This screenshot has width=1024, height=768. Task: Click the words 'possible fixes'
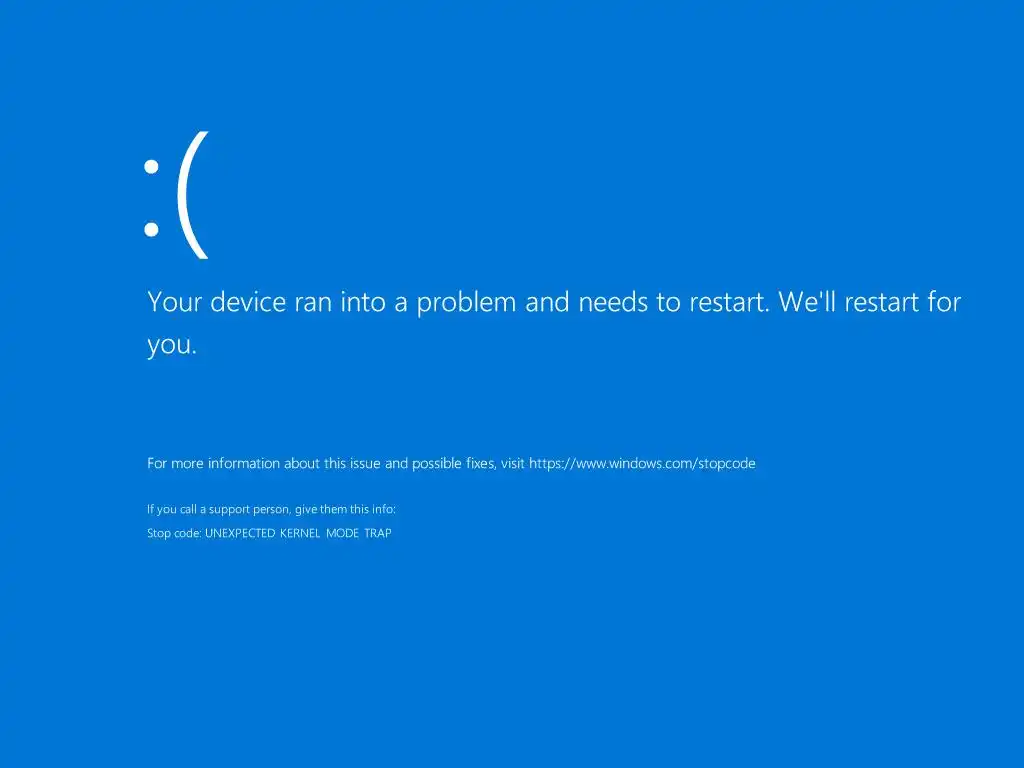click(454, 464)
